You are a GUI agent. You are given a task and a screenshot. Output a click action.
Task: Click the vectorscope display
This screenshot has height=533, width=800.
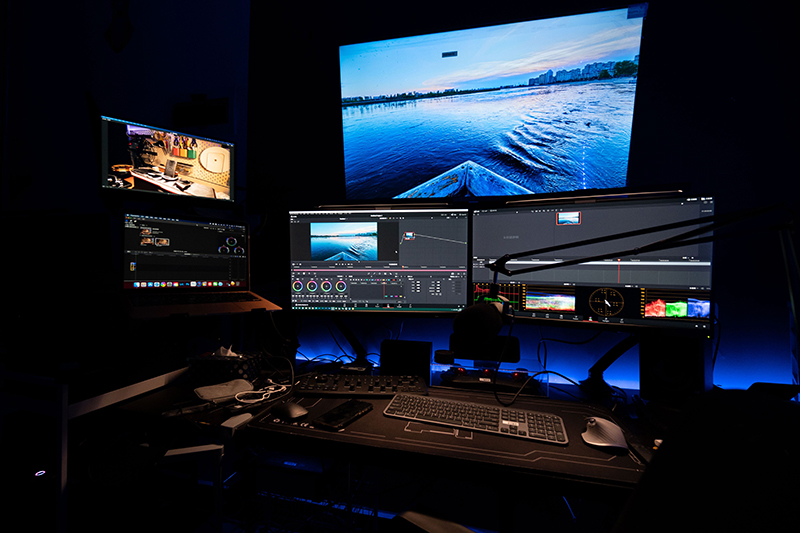point(606,302)
